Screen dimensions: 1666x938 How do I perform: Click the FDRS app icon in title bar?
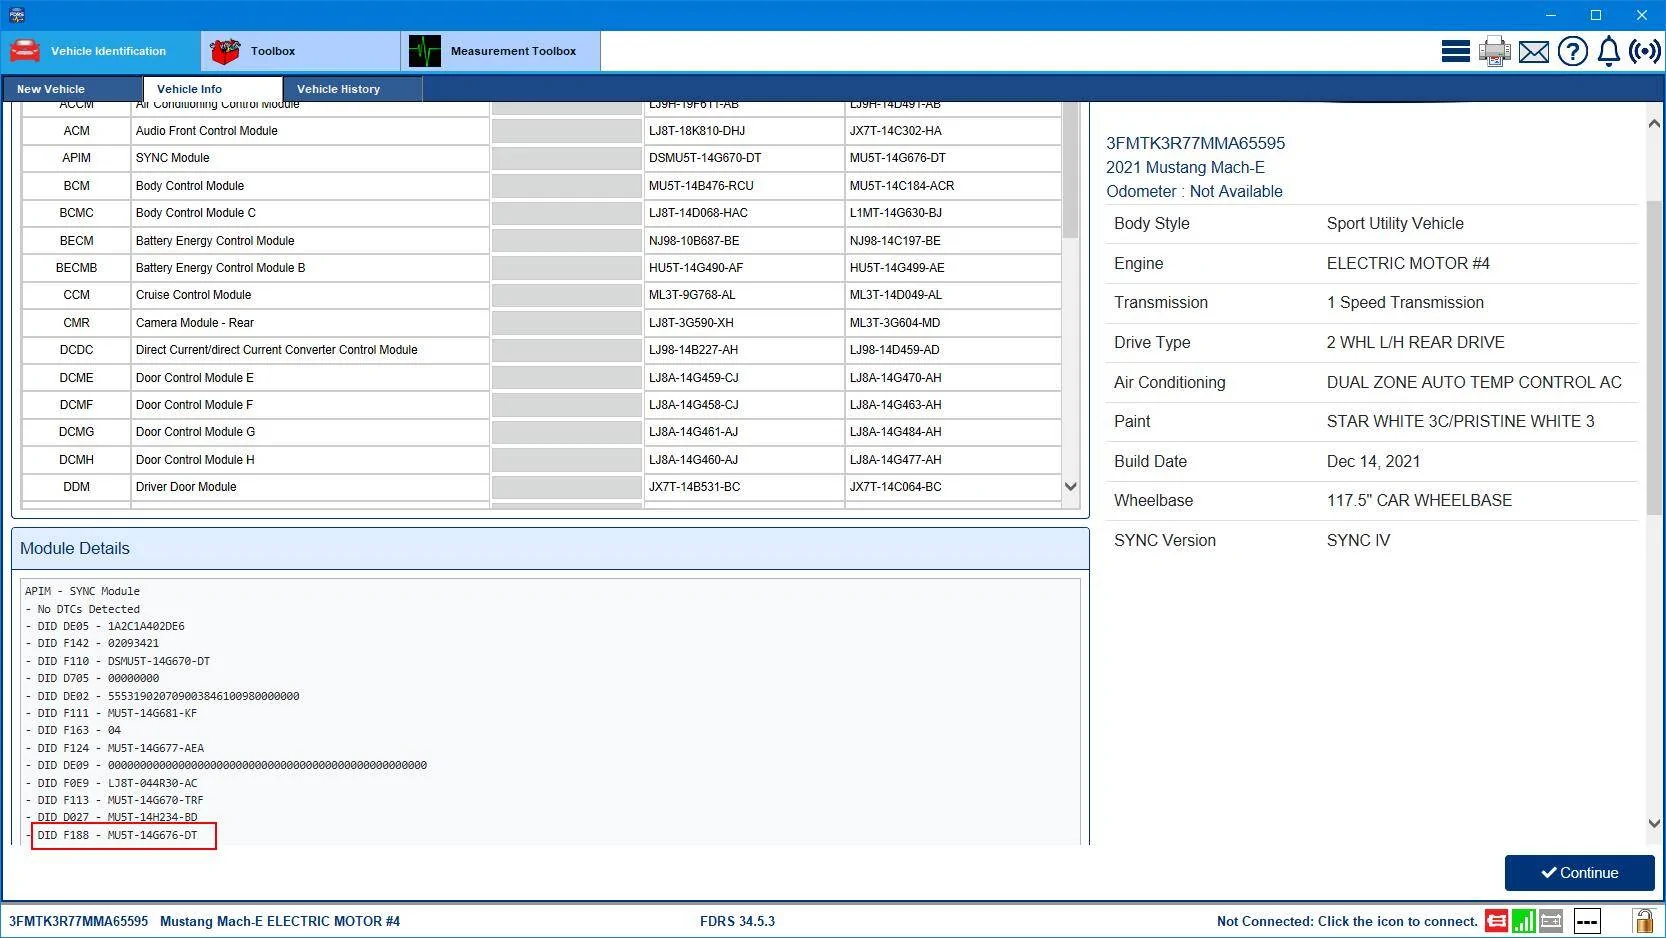coord(17,15)
